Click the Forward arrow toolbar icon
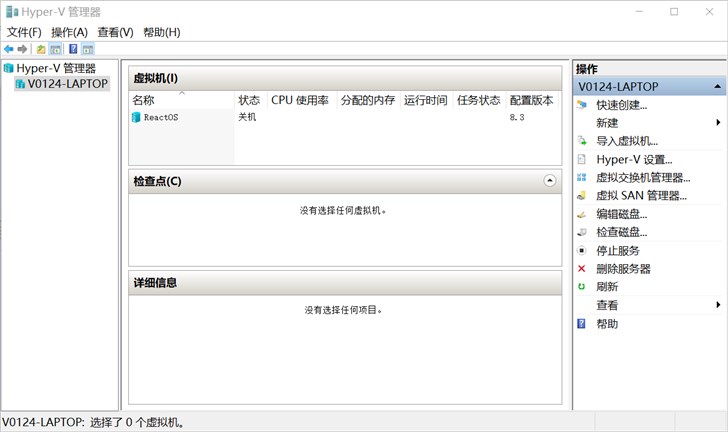The width and height of the screenshot is (728, 432). click(22, 49)
